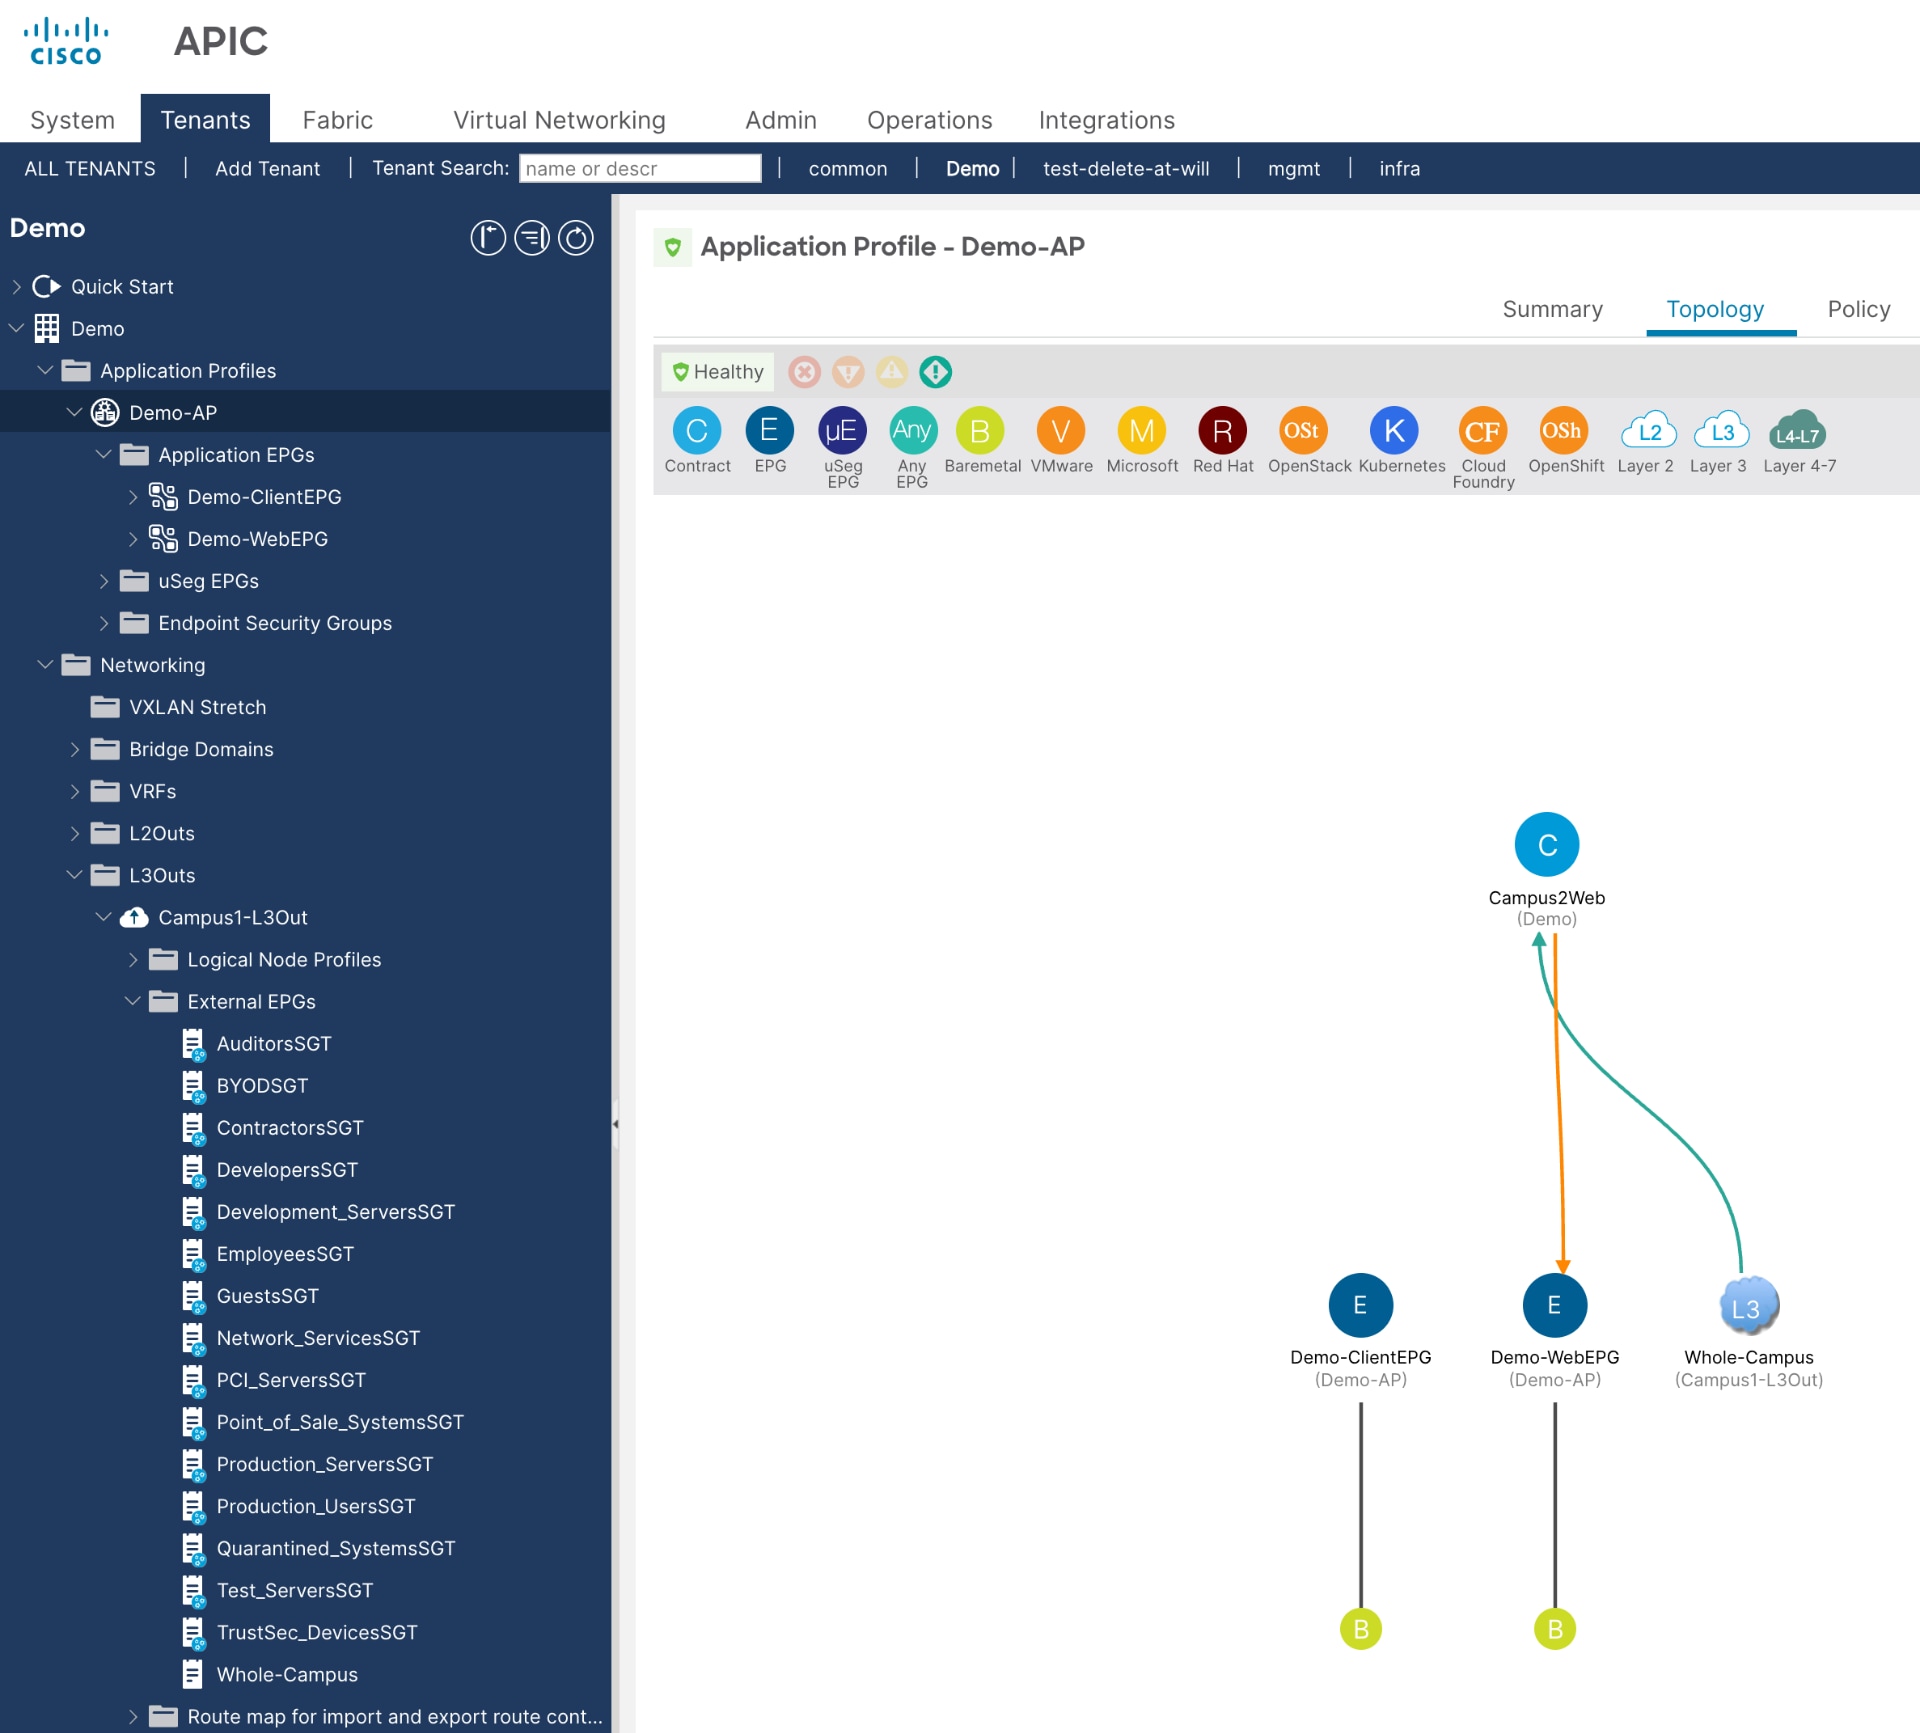Toggle the critical fault filter icon
This screenshot has height=1733, width=1920.
point(804,372)
